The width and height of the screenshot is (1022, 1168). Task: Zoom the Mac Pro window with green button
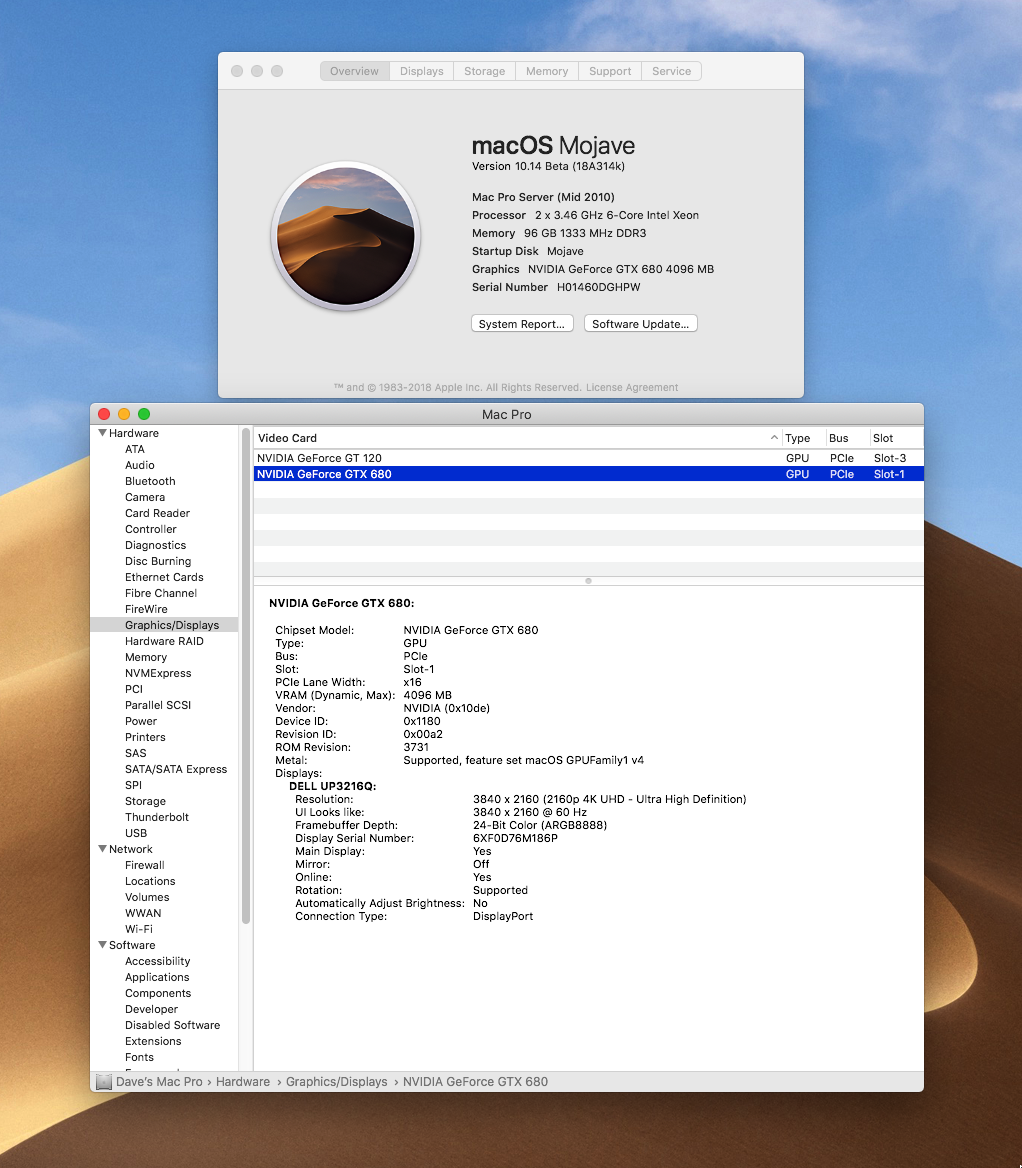144,414
